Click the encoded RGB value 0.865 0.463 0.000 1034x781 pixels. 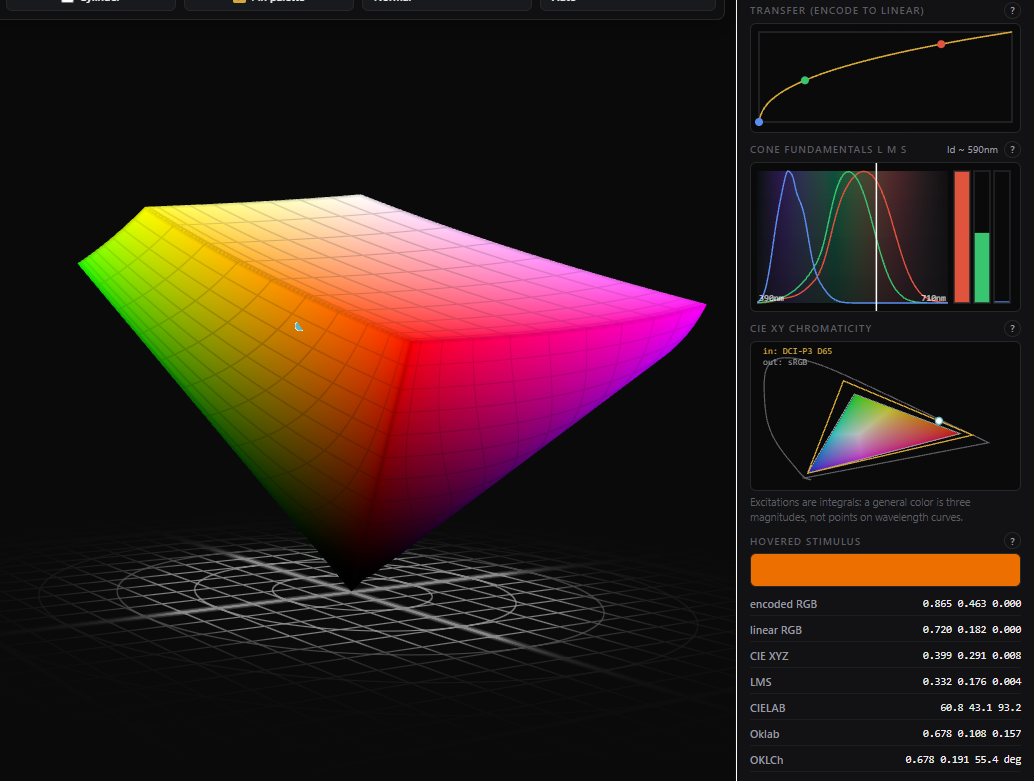971,604
